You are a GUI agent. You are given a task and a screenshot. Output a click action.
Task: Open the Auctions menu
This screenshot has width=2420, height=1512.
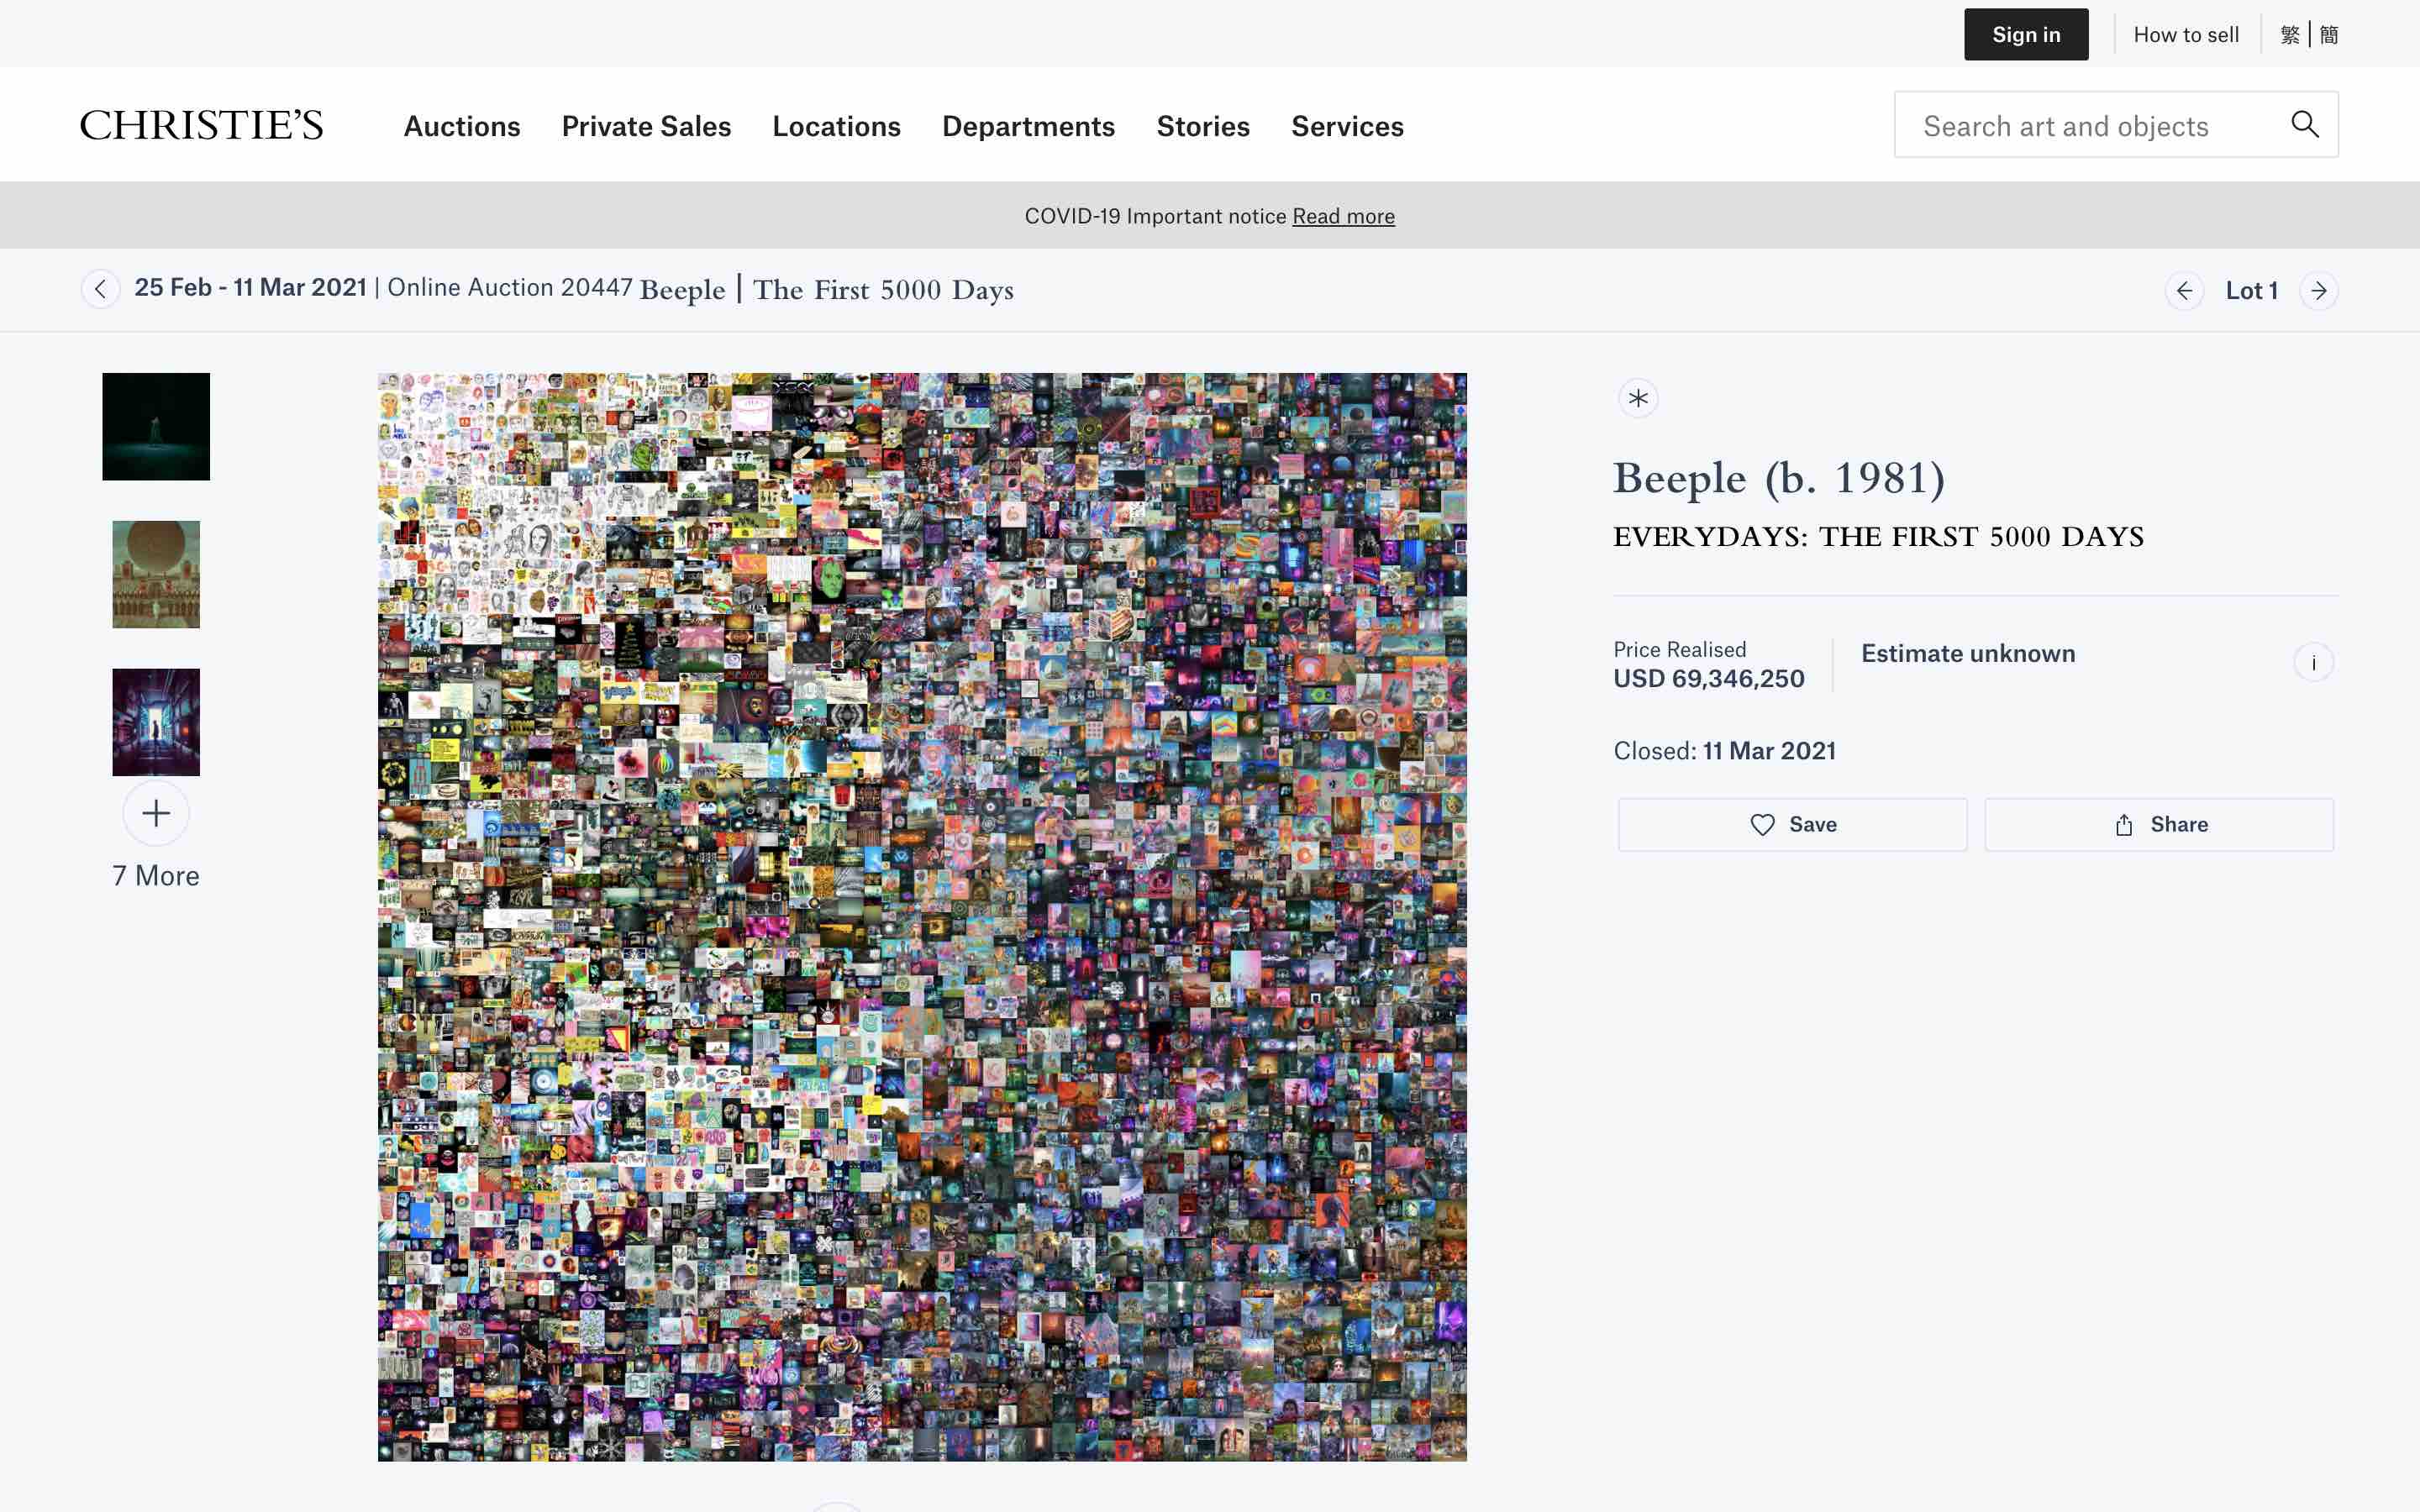pyautogui.click(x=462, y=126)
